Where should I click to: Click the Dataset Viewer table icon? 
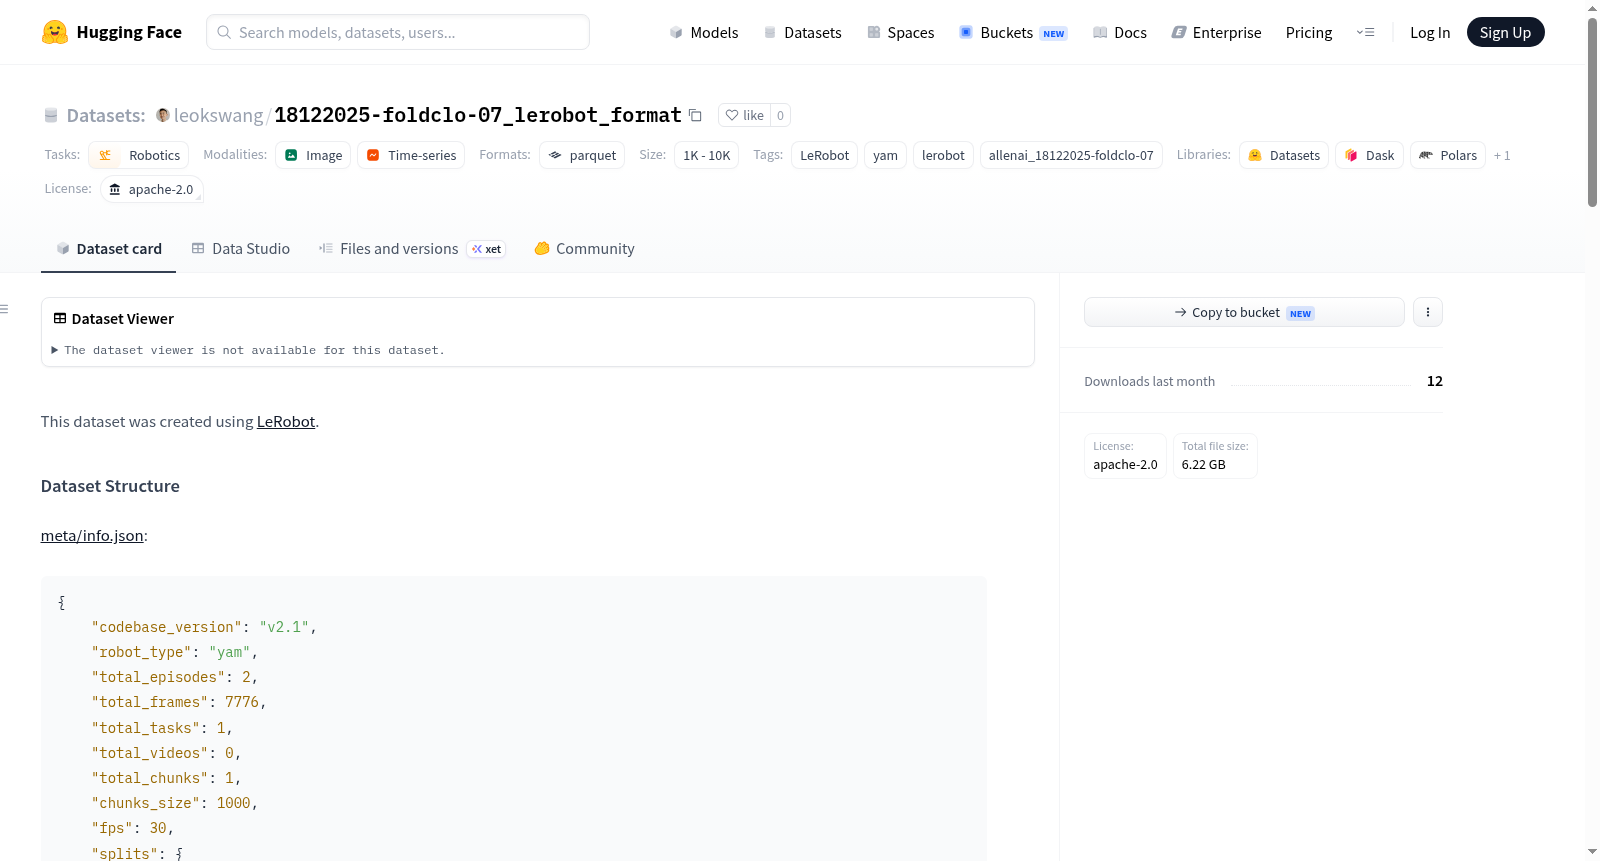pos(60,318)
